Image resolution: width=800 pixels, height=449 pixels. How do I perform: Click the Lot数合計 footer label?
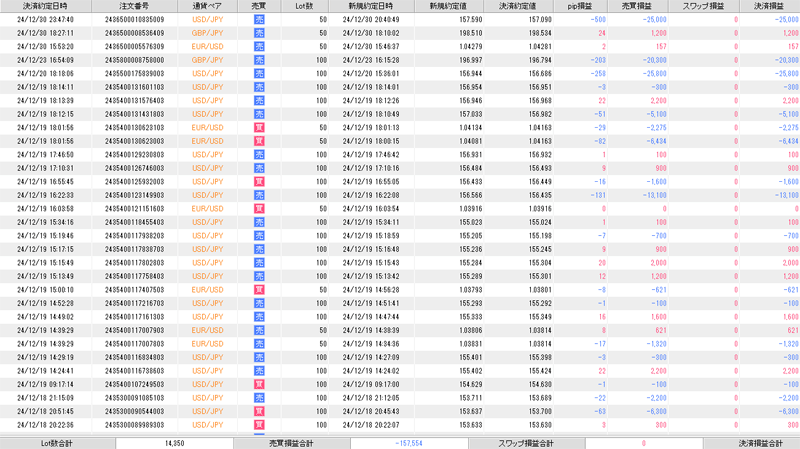(57, 443)
